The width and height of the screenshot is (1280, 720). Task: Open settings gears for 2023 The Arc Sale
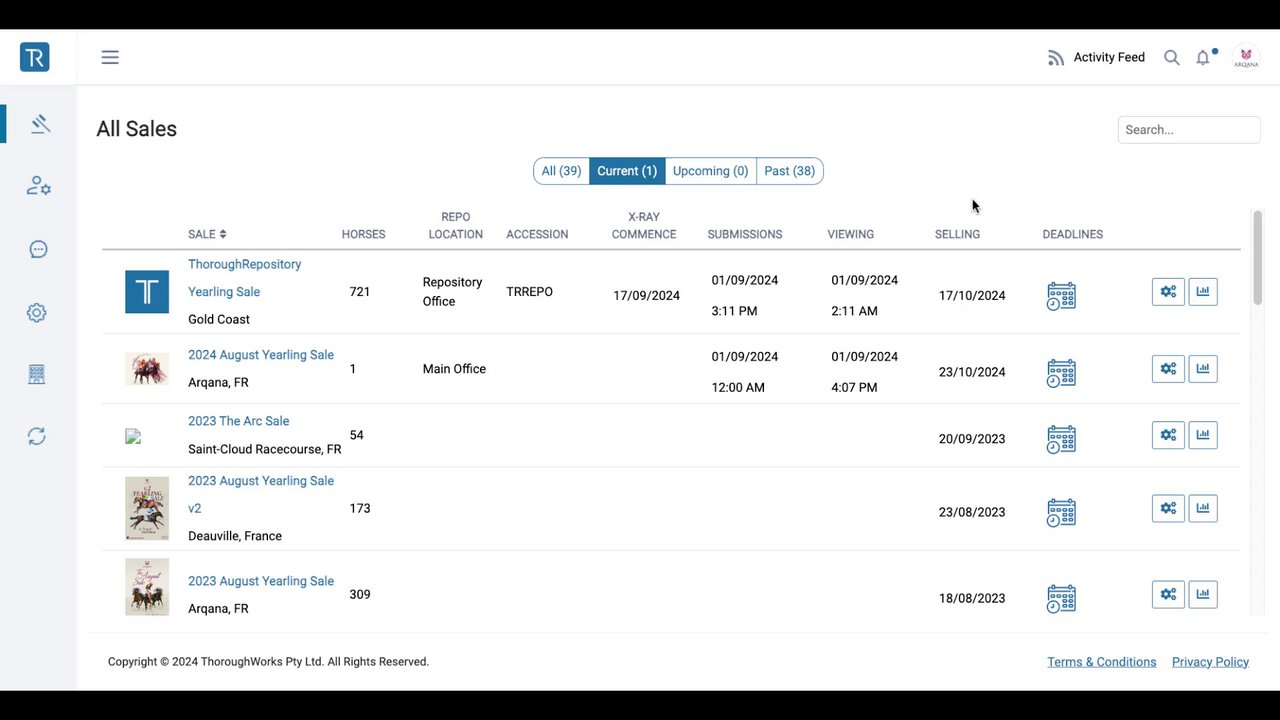[x=1168, y=435]
